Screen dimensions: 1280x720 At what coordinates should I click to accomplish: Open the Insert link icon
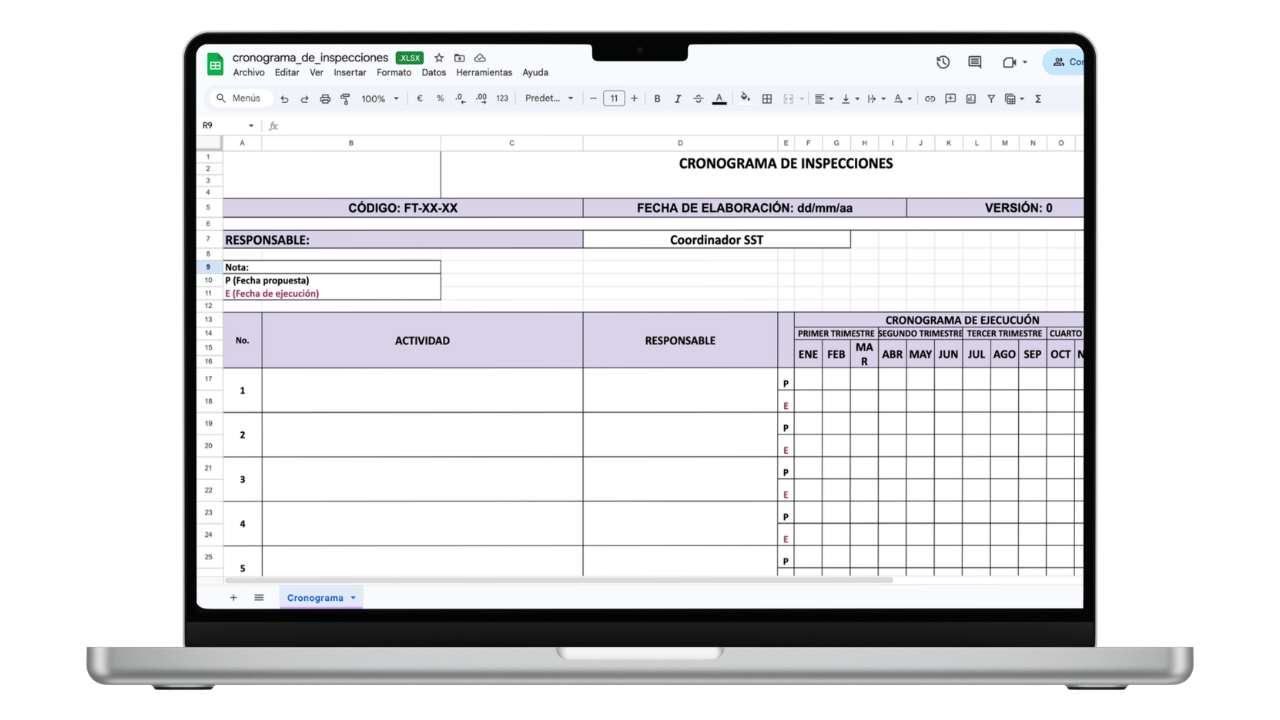click(930, 98)
